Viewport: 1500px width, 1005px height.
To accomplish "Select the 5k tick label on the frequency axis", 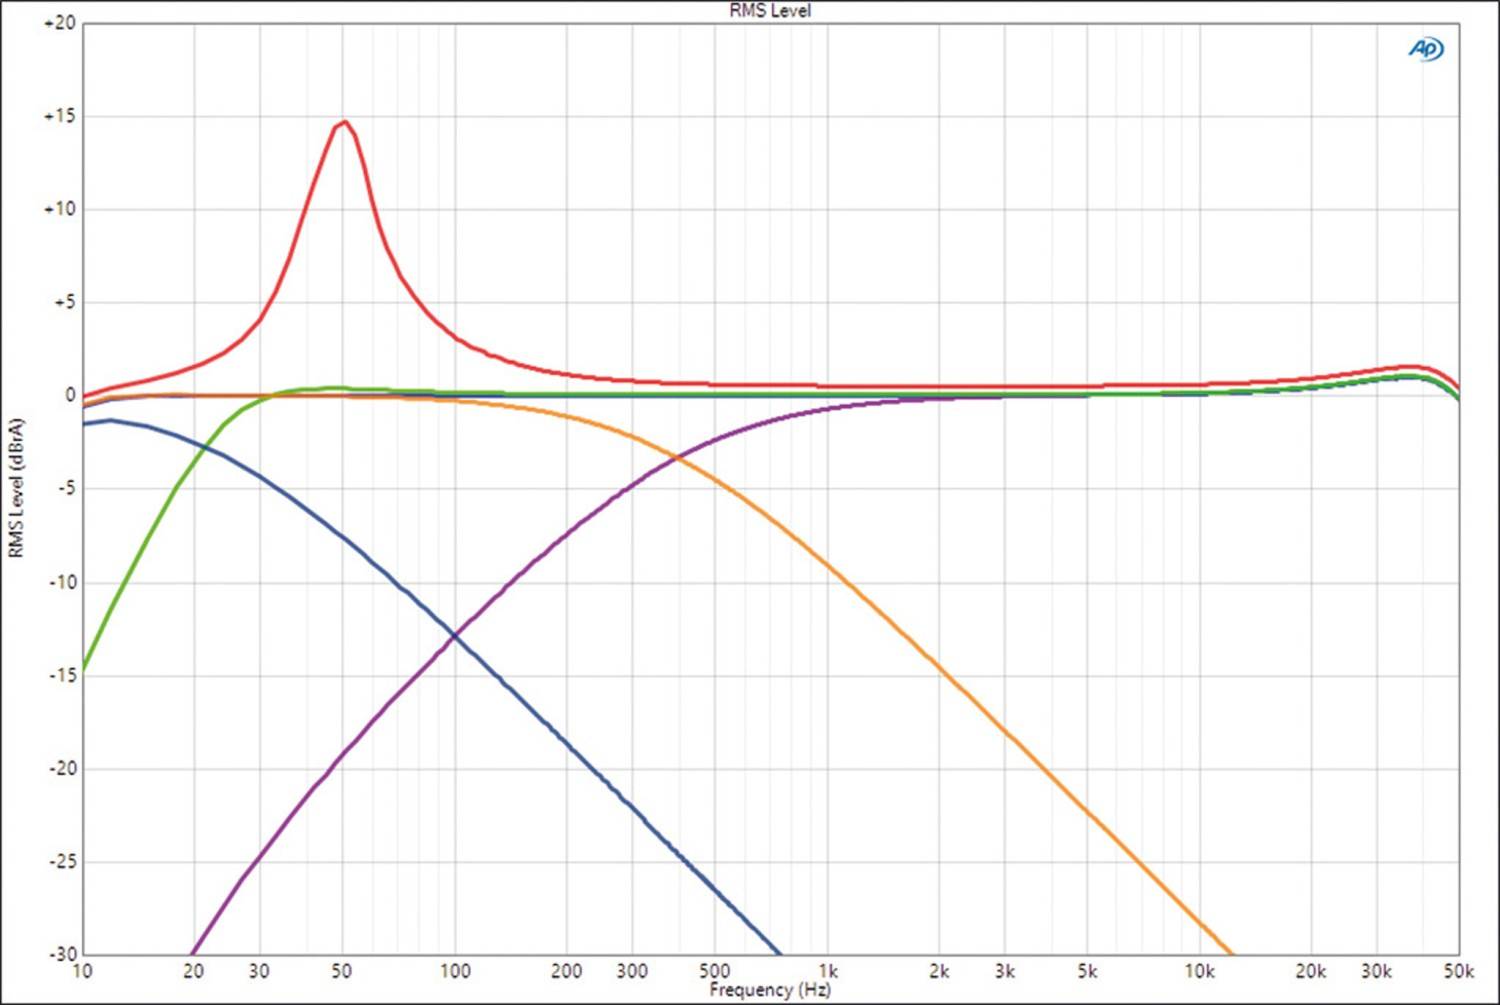I will tap(1087, 972).
